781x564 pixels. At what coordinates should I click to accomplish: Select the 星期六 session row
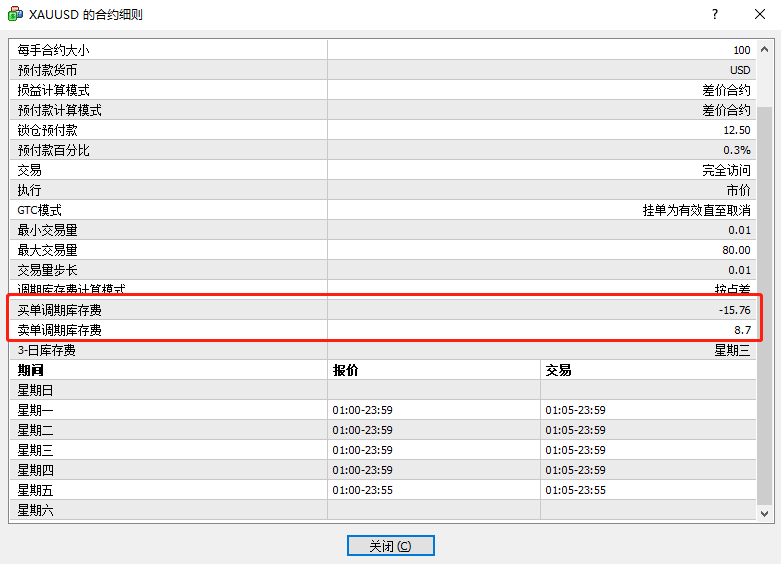tap(383, 510)
